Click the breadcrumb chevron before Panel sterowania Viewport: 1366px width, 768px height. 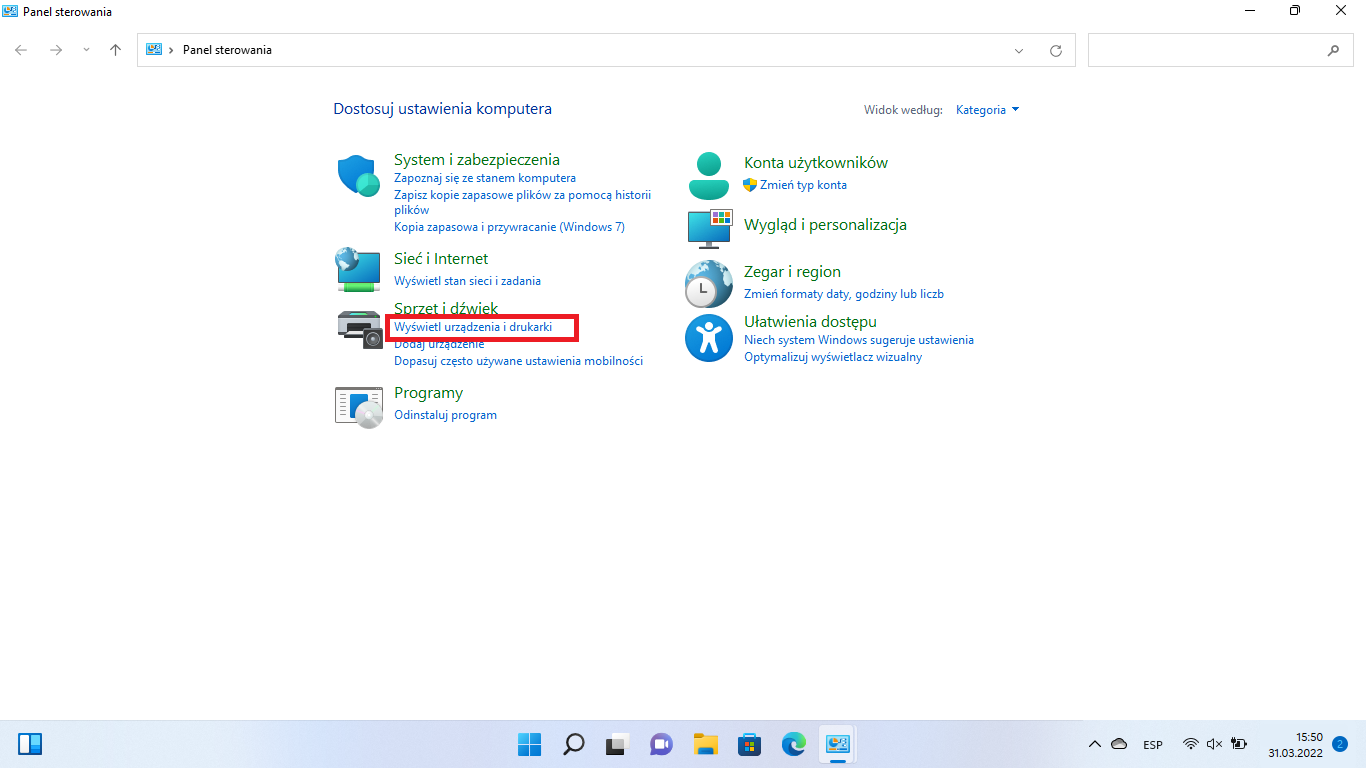(x=172, y=50)
